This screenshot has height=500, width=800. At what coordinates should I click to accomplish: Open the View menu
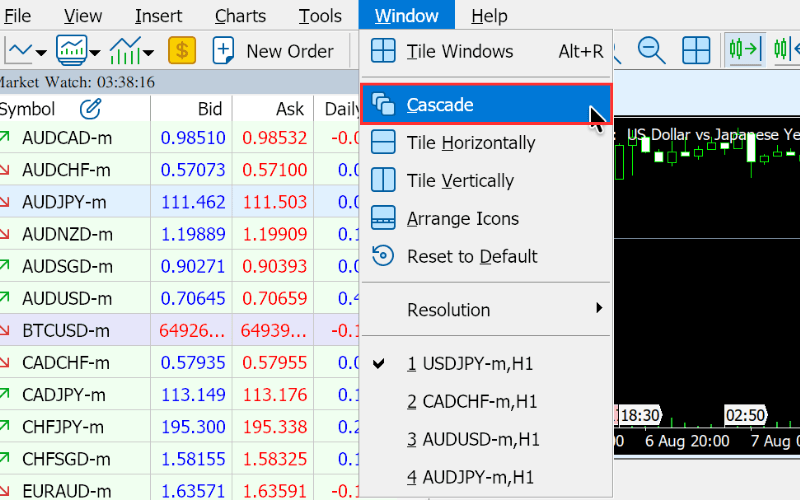83,16
